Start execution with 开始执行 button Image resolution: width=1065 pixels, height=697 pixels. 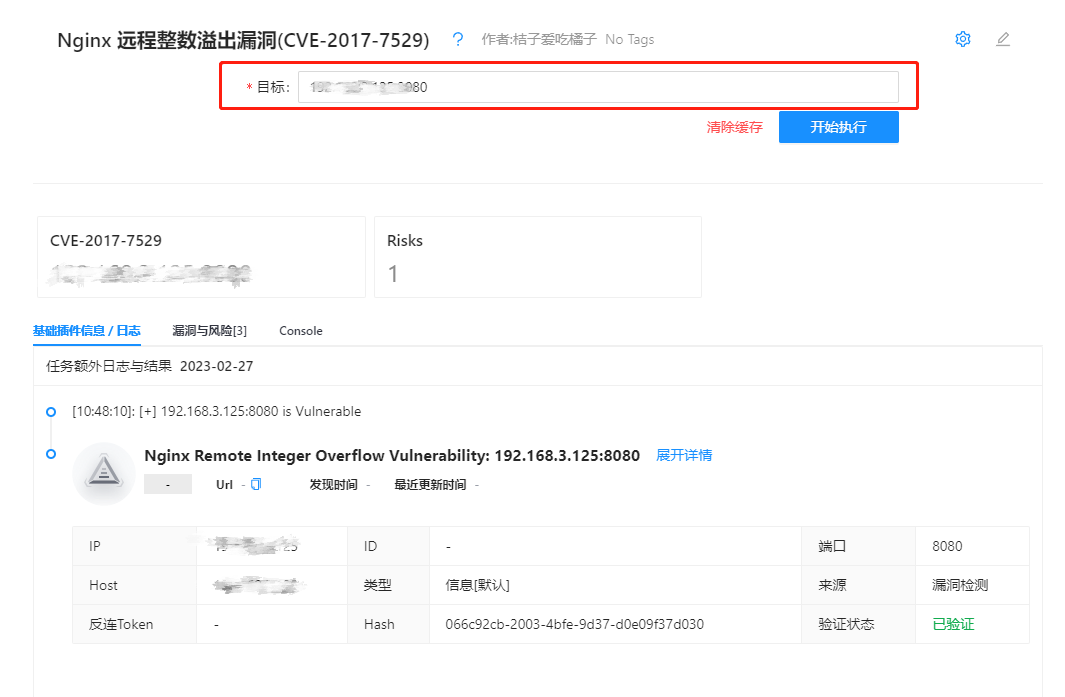click(x=838, y=127)
